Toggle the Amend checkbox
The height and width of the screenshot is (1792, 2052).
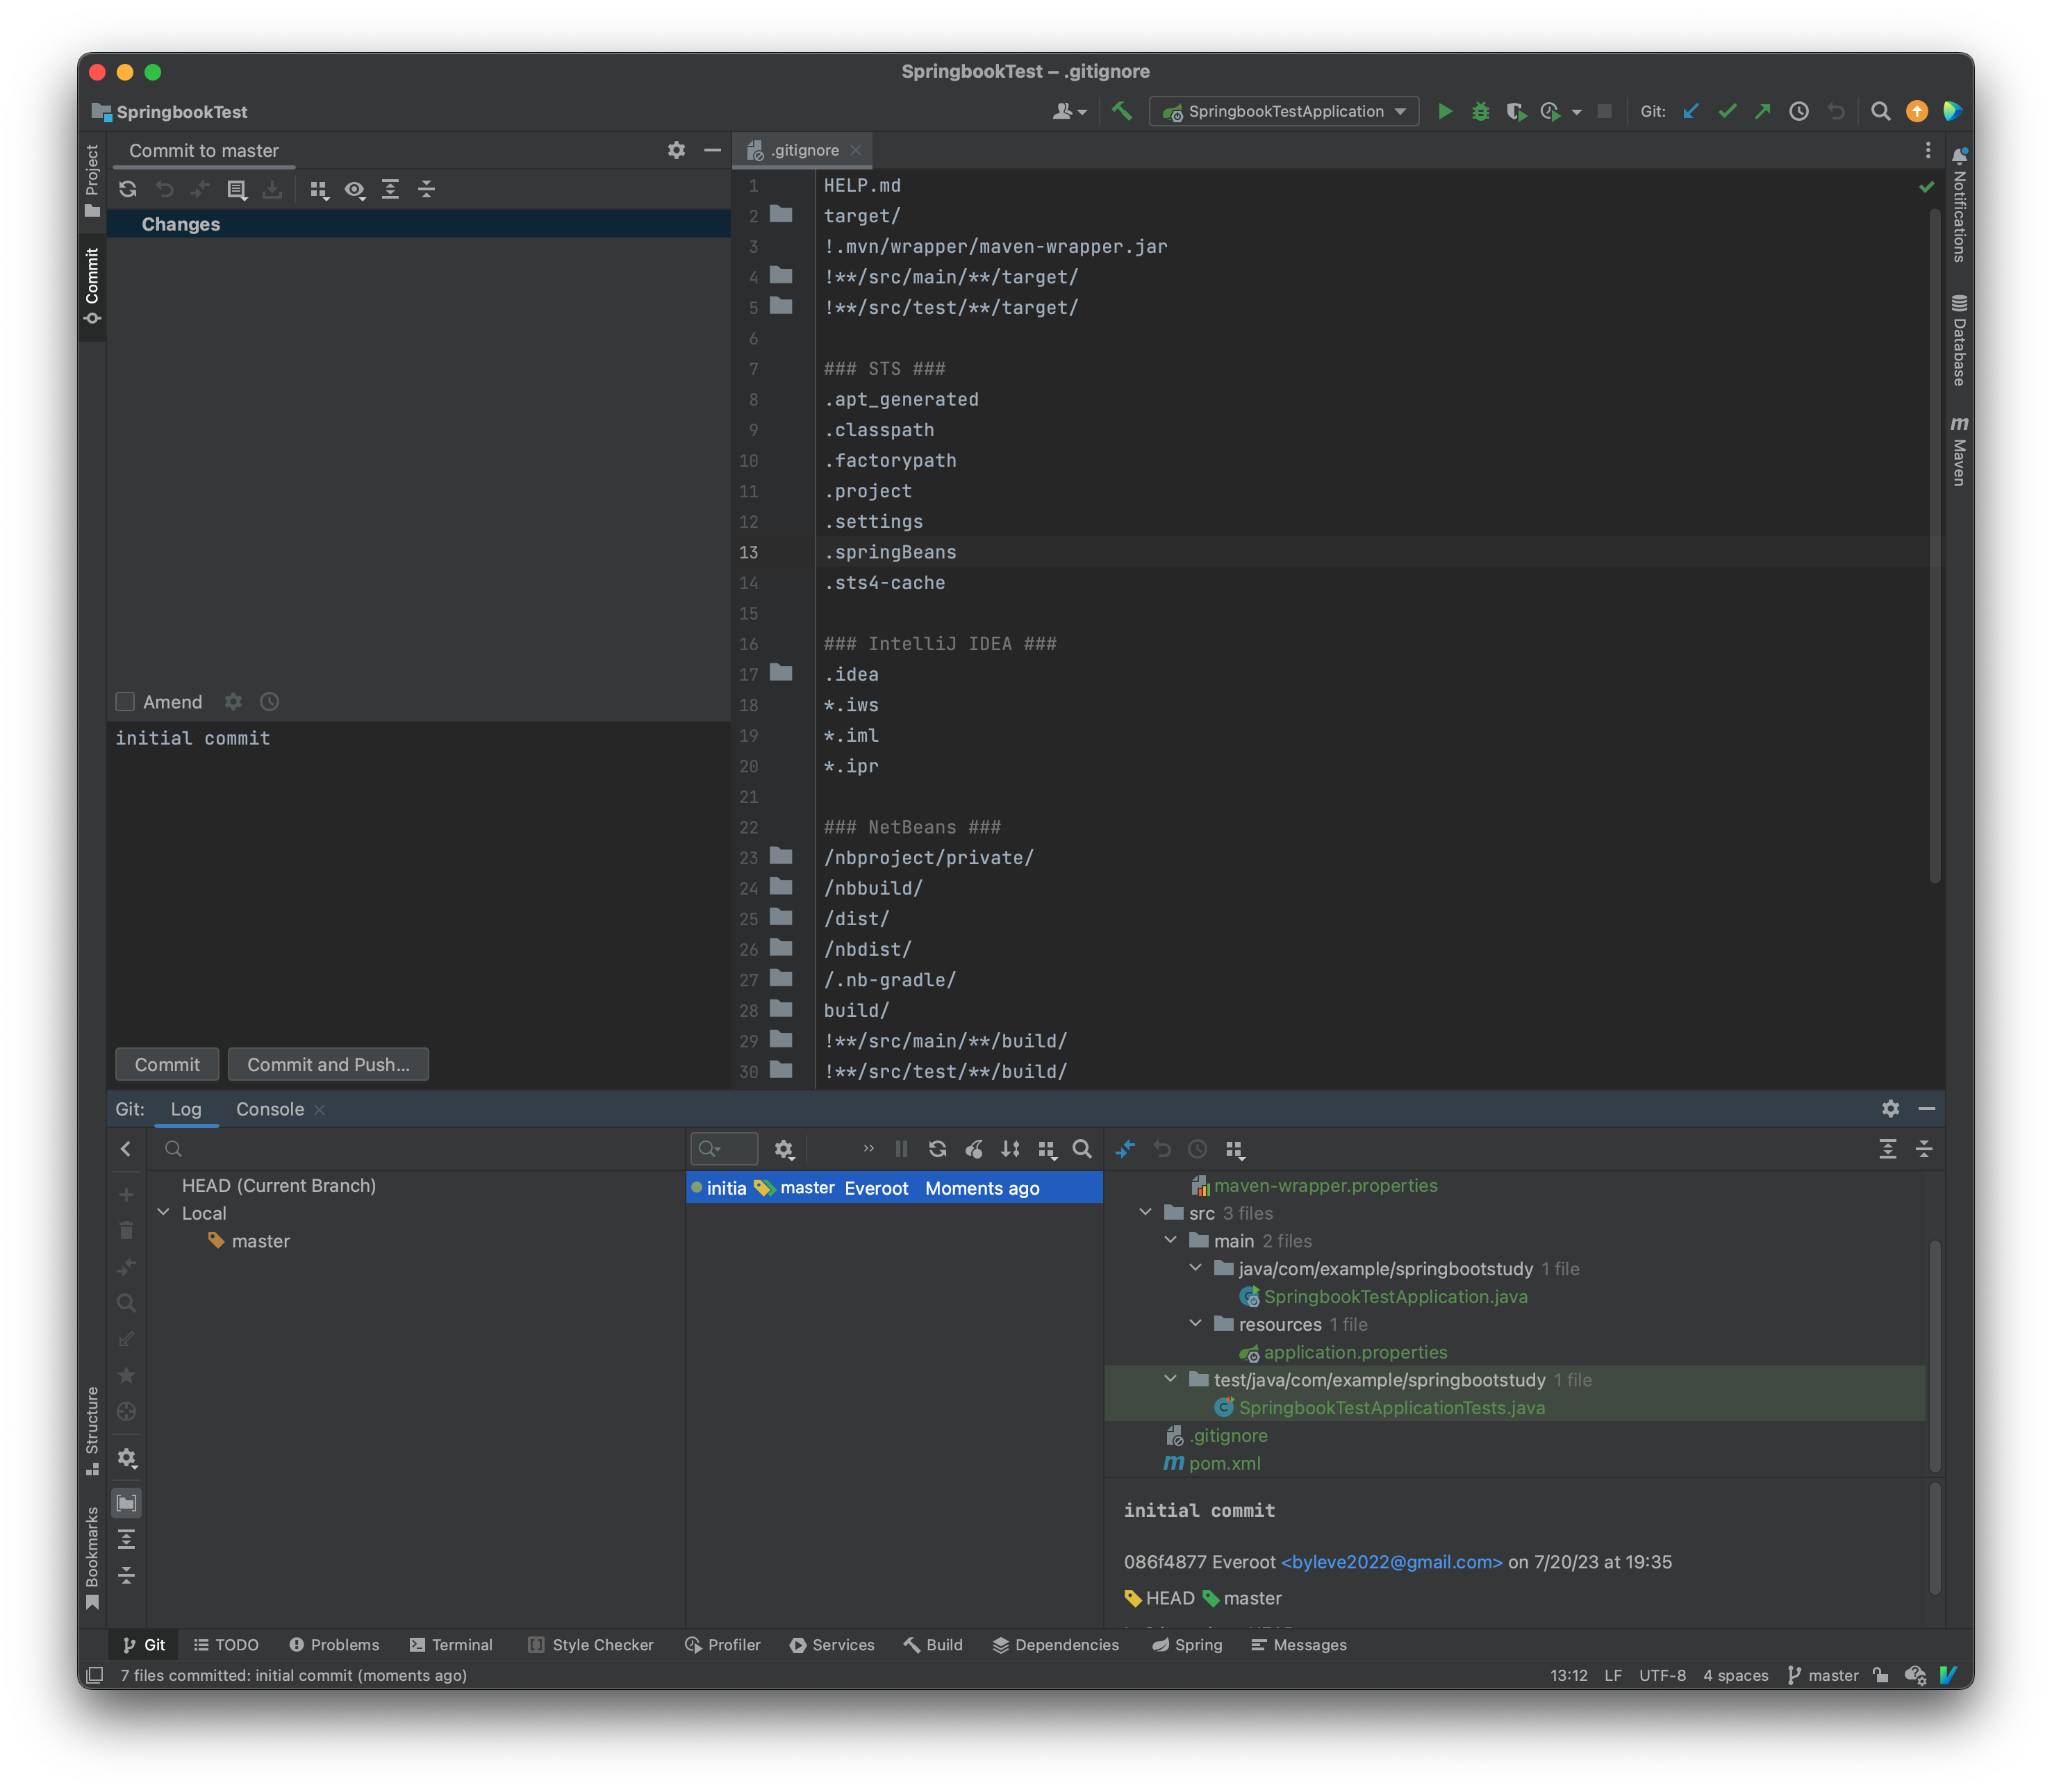[x=125, y=702]
